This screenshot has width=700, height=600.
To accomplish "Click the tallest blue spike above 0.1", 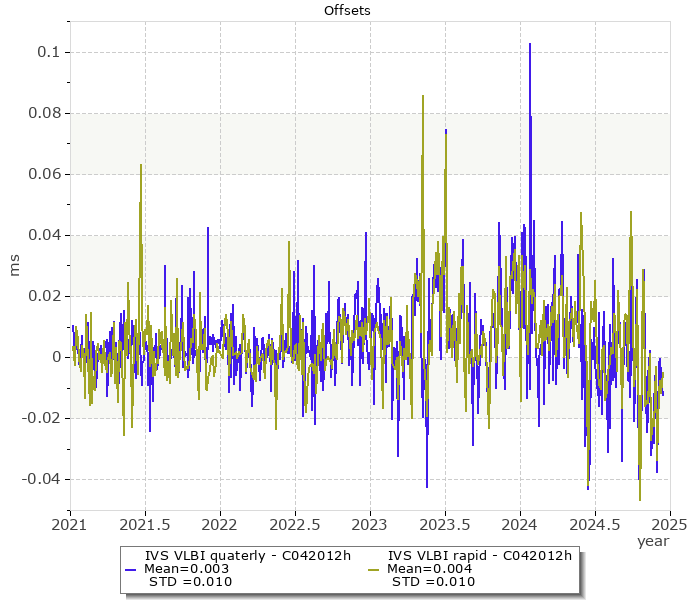I will (529, 46).
